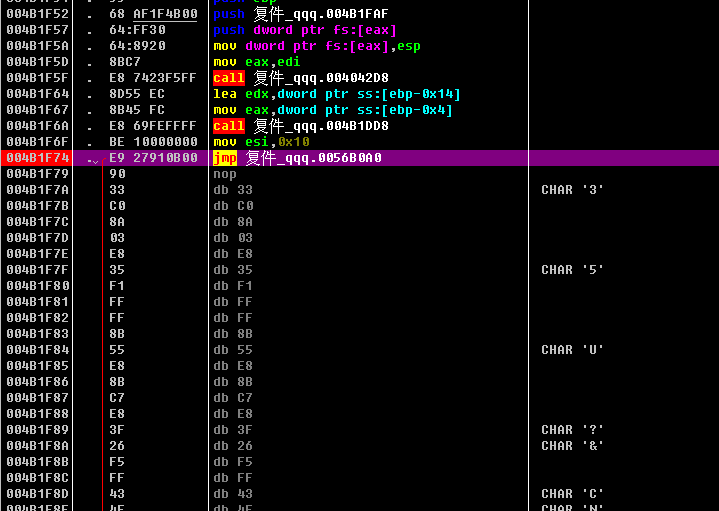This screenshot has height=511, width=719.
Task: Select hex bytes 8BC7
Action: [x=125, y=62]
